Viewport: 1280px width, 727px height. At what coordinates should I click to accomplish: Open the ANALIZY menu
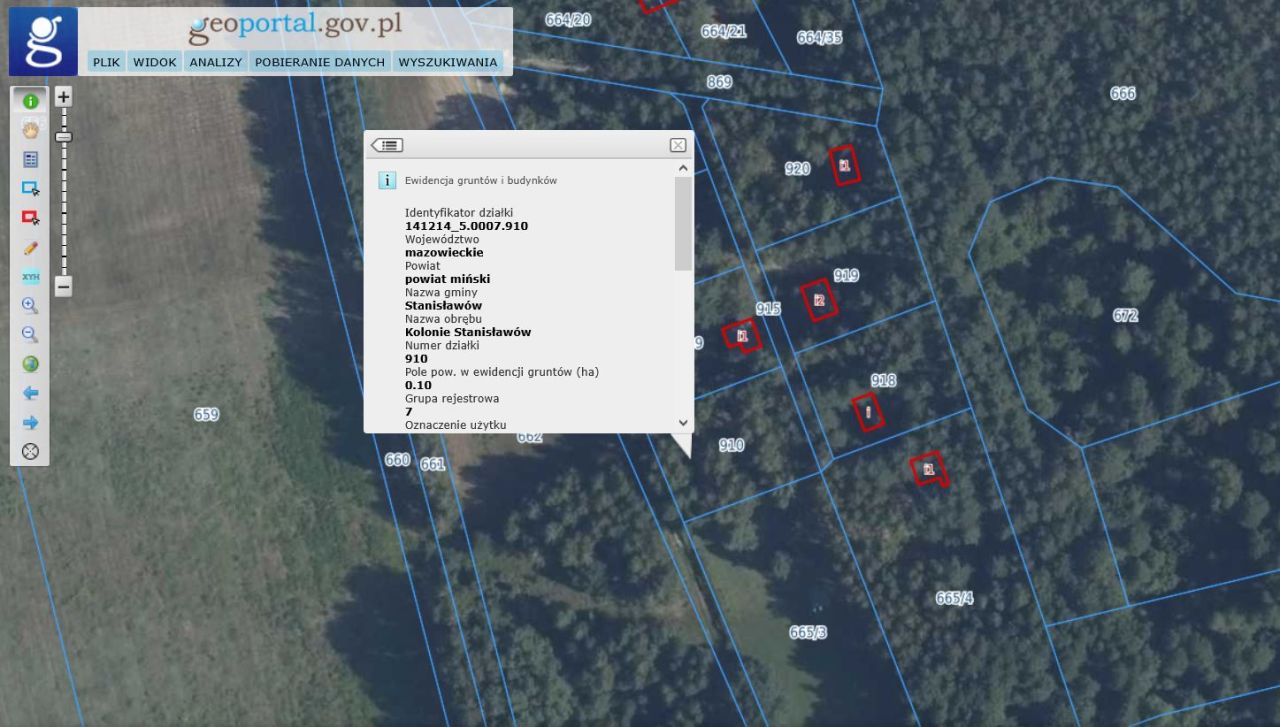point(216,62)
